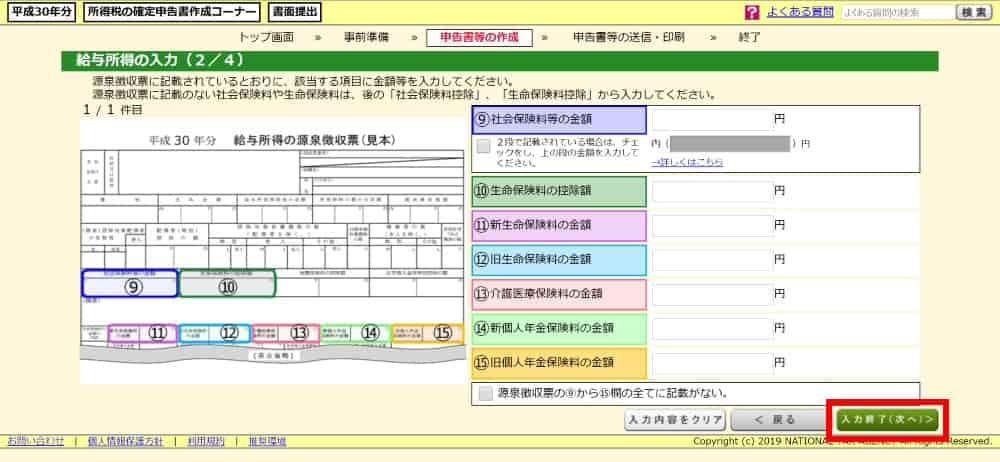Image resolution: width=1000 pixels, height=462 pixels.
Task: Click the FAQ search input field
Action: (896, 13)
